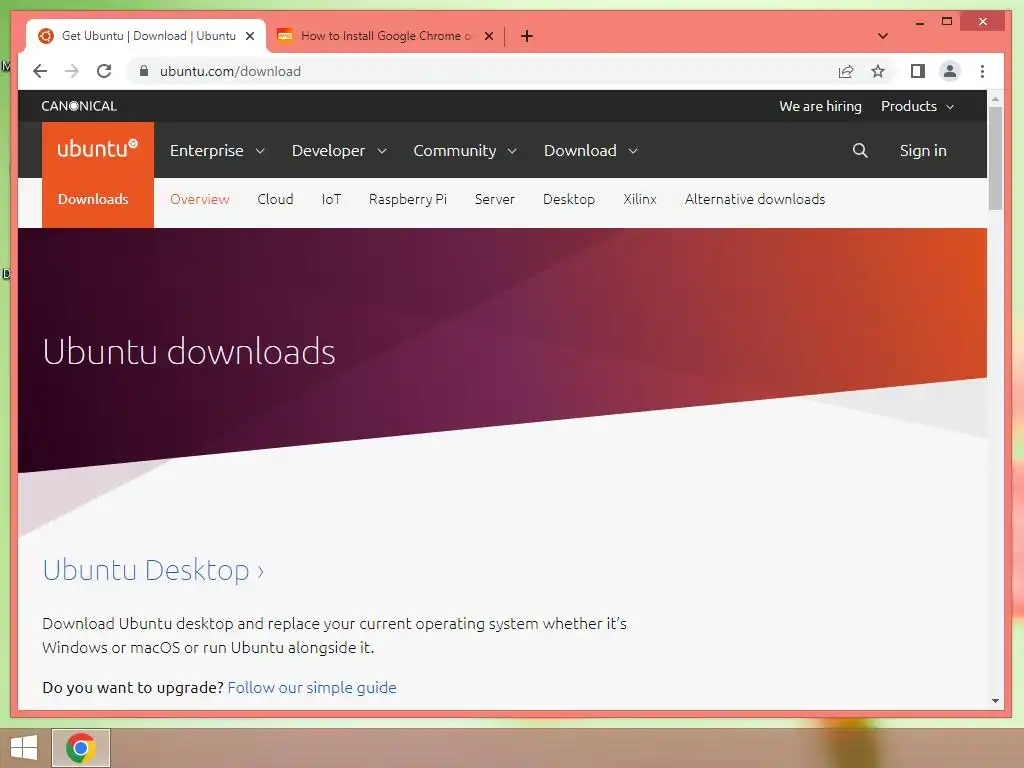Open the Chrome three-dot menu
This screenshot has height=768, width=1024.
[982, 71]
